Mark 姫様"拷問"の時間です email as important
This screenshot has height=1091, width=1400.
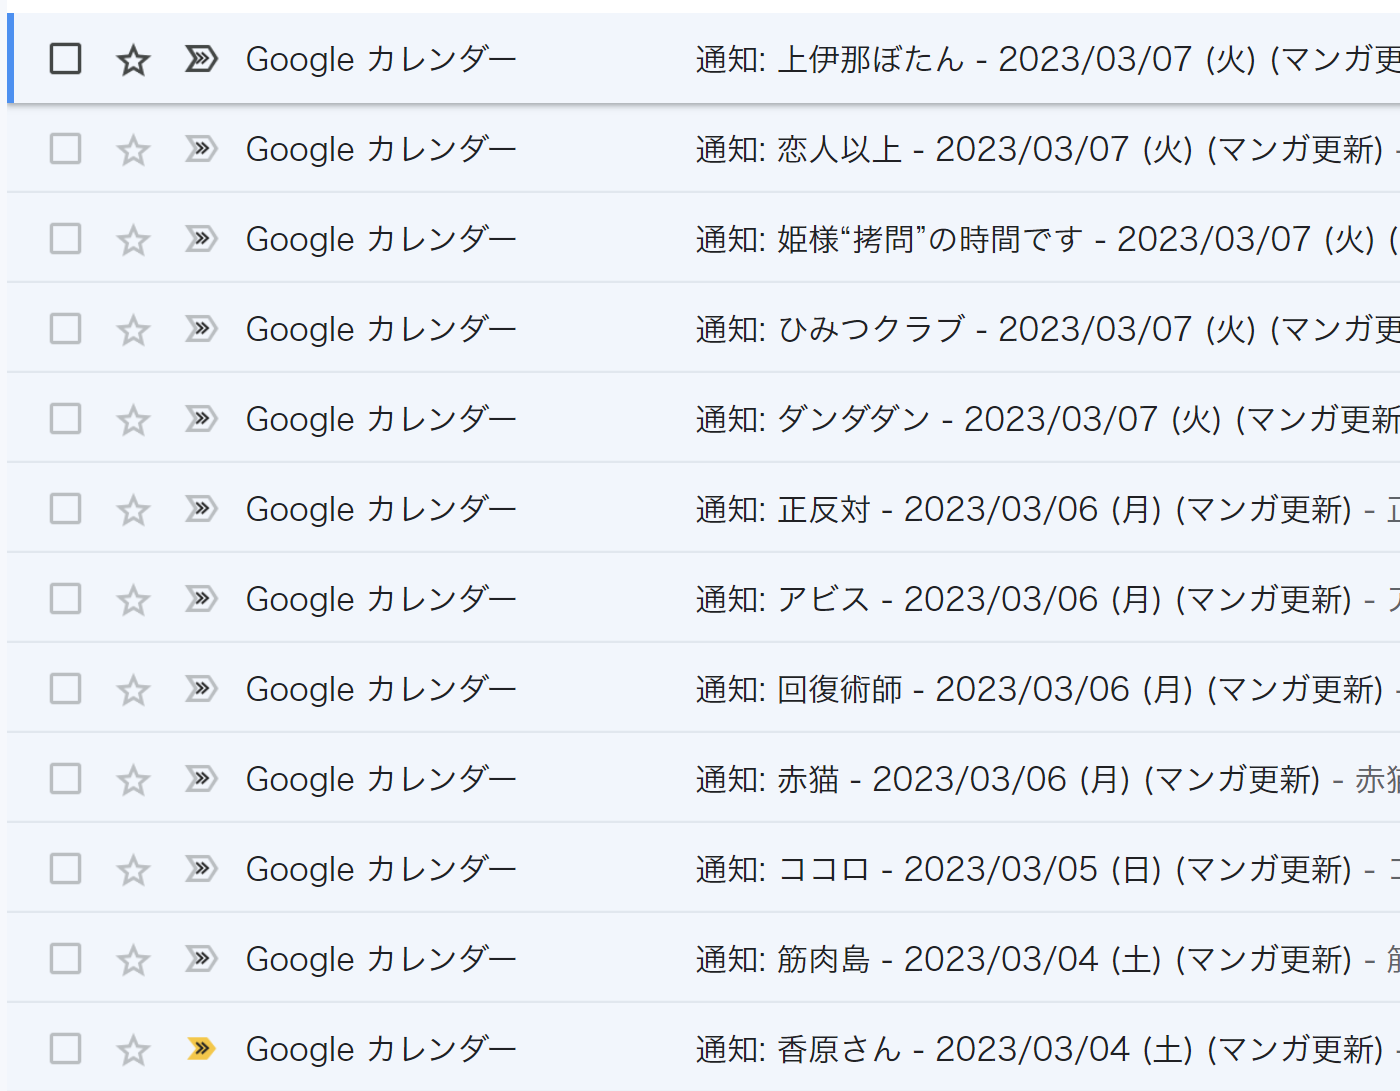[201, 239]
